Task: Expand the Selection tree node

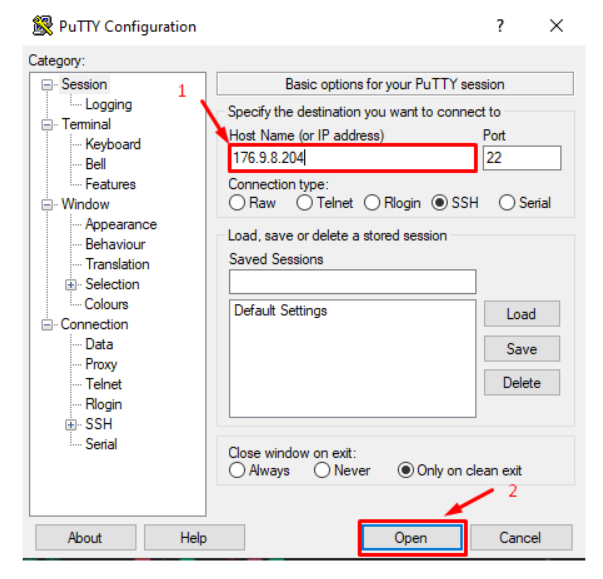Action: click(70, 285)
